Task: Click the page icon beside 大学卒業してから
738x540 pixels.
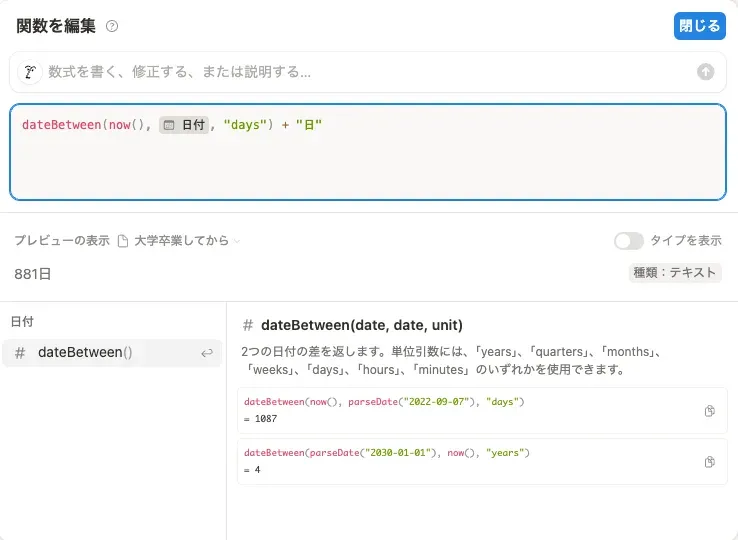Action: coord(122,241)
